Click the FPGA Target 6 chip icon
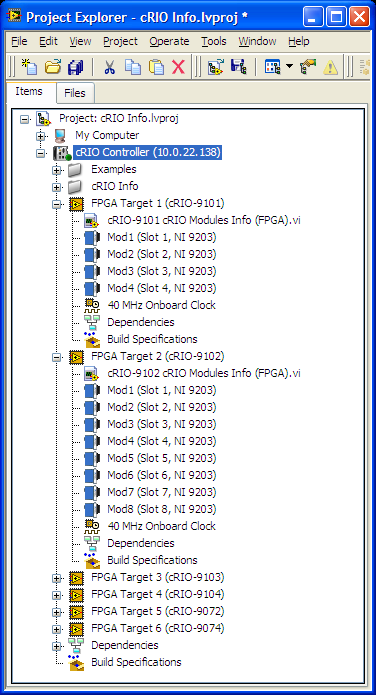Viewport: 376px width, 695px height. 76,629
